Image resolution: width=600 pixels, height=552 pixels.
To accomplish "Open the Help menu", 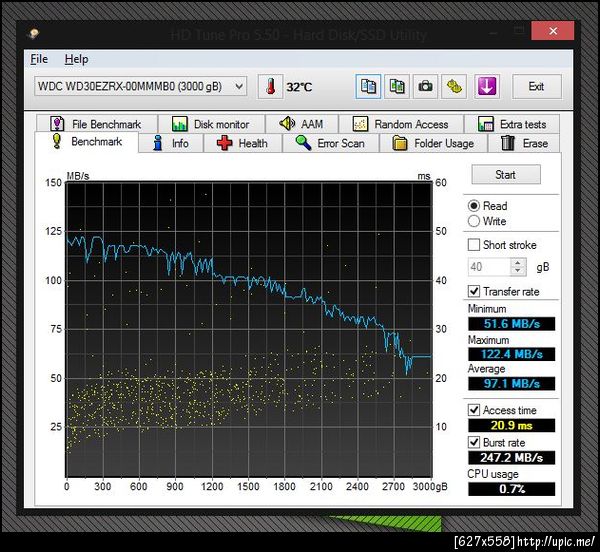I will pos(76,59).
